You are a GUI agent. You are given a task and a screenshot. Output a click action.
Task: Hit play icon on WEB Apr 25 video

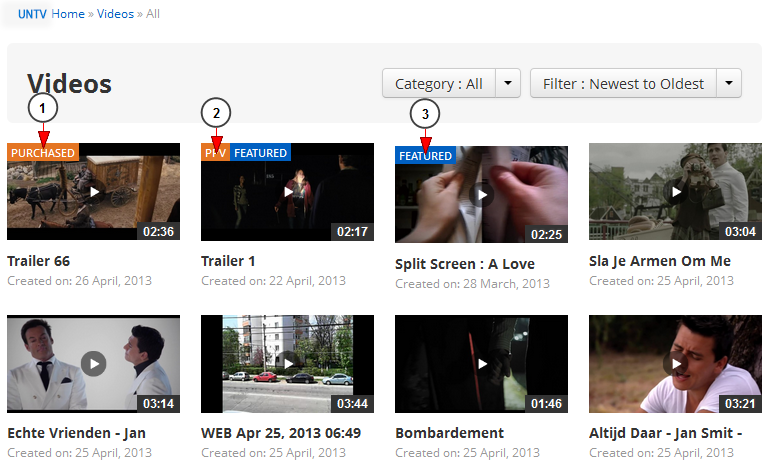click(288, 363)
